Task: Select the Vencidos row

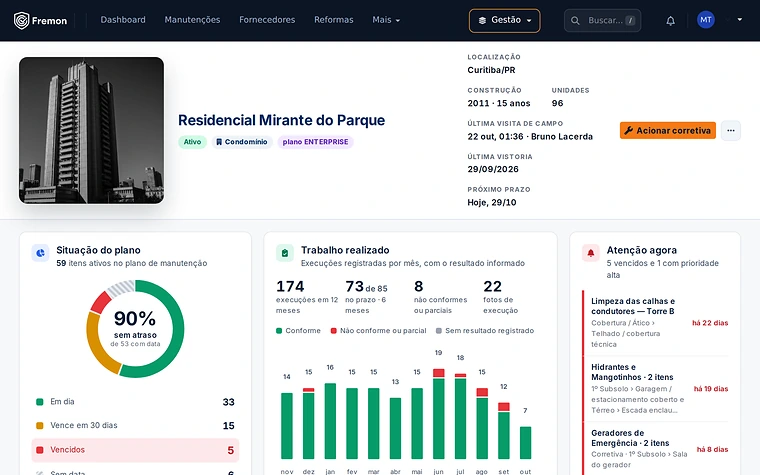Action: pos(135,450)
